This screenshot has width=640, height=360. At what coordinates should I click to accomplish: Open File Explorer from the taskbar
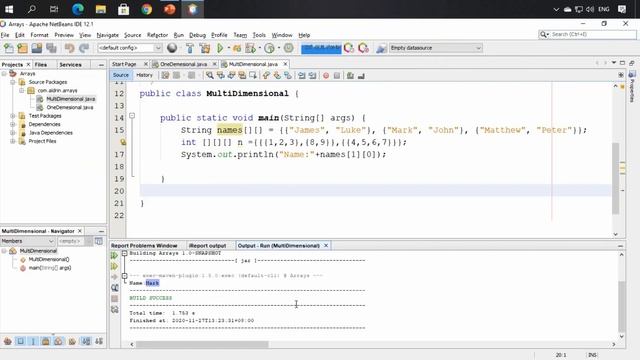point(100,9)
